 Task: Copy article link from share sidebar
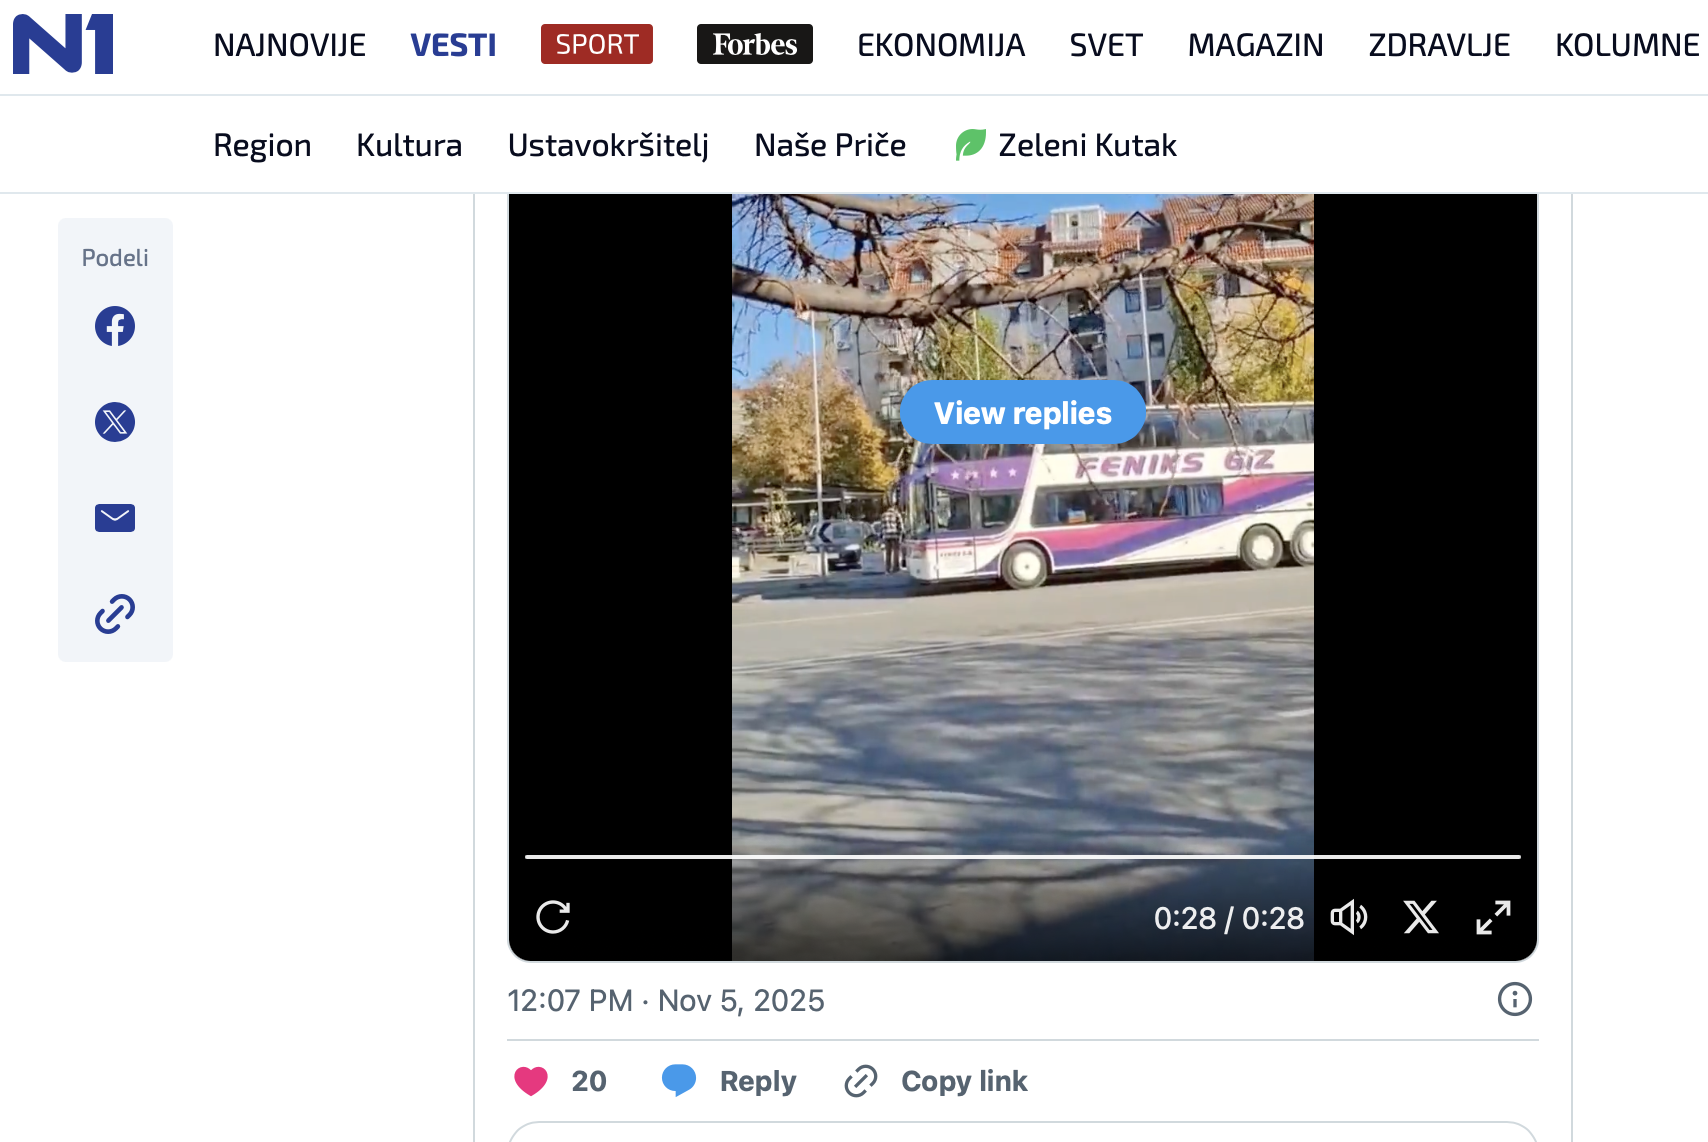(x=115, y=614)
